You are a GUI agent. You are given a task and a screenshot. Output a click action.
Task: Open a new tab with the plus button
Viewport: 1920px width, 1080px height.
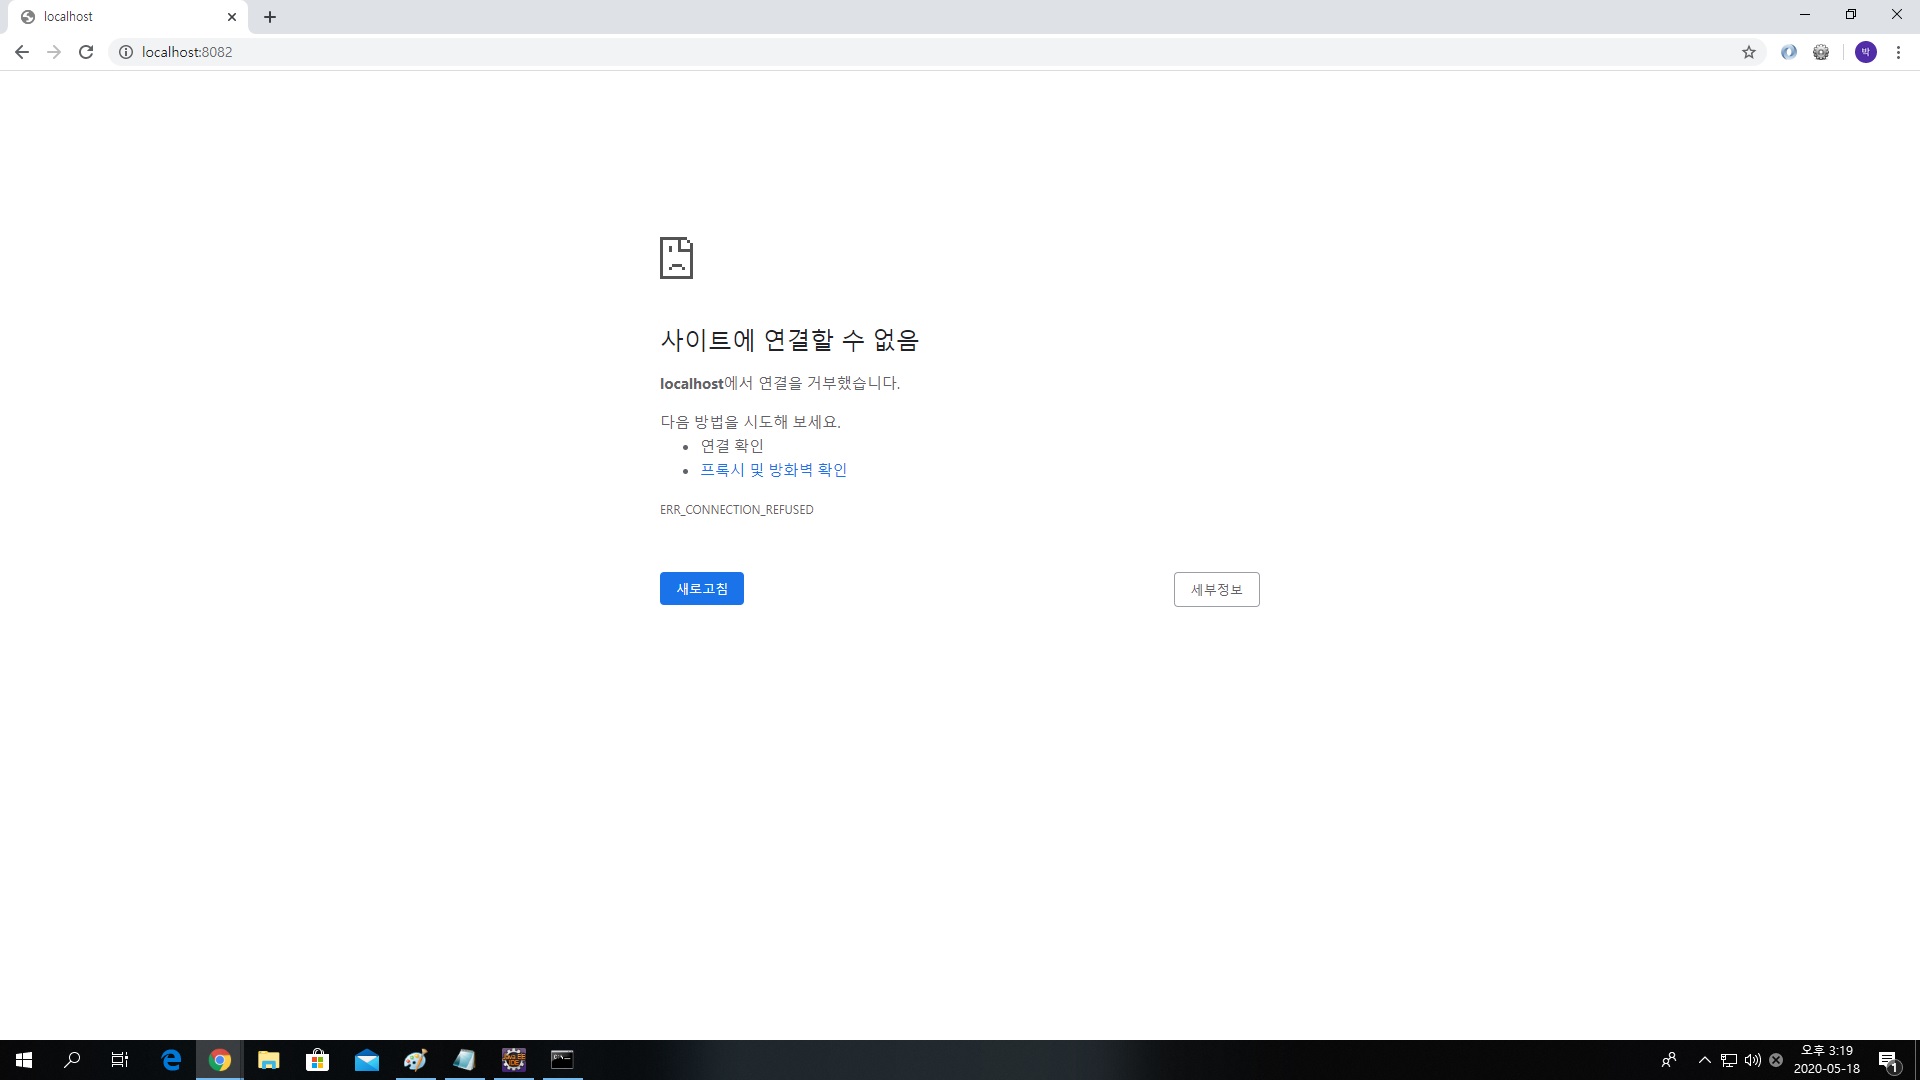pyautogui.click(x=270, y=17)
